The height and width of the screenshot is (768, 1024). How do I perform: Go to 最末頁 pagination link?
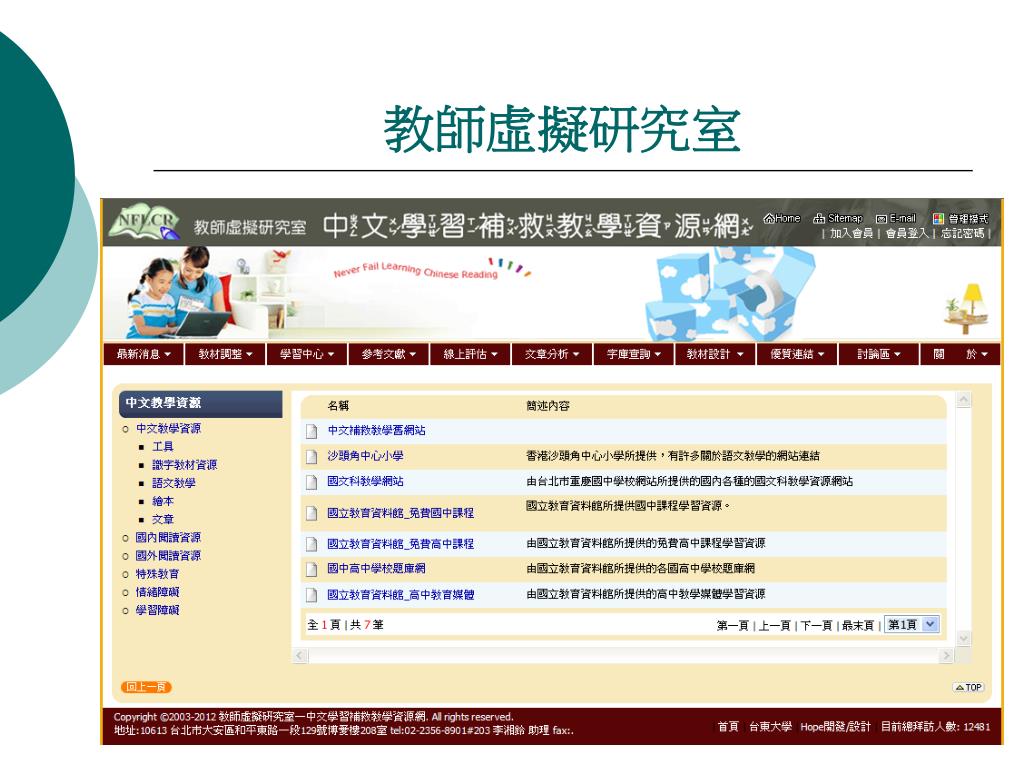[858, 626]
